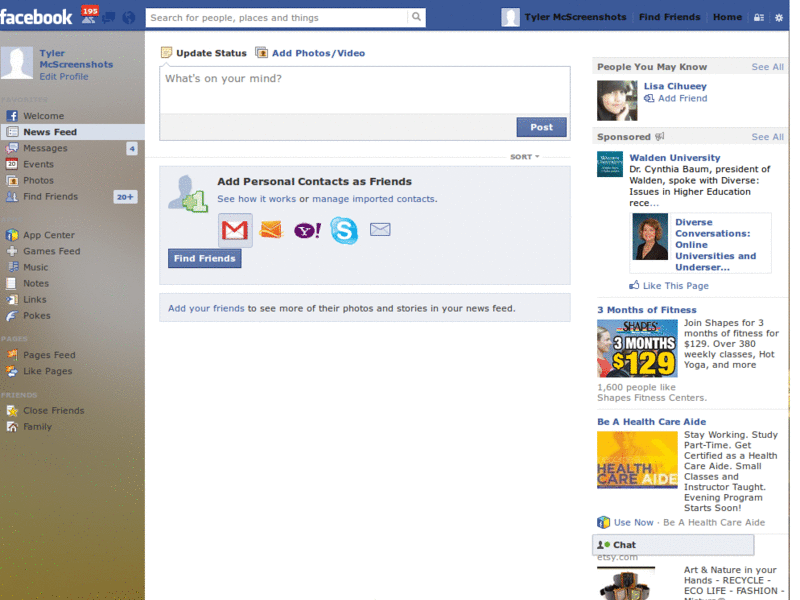Open Photos icon in sidebar
800x600 pixels.
point(12,181)
